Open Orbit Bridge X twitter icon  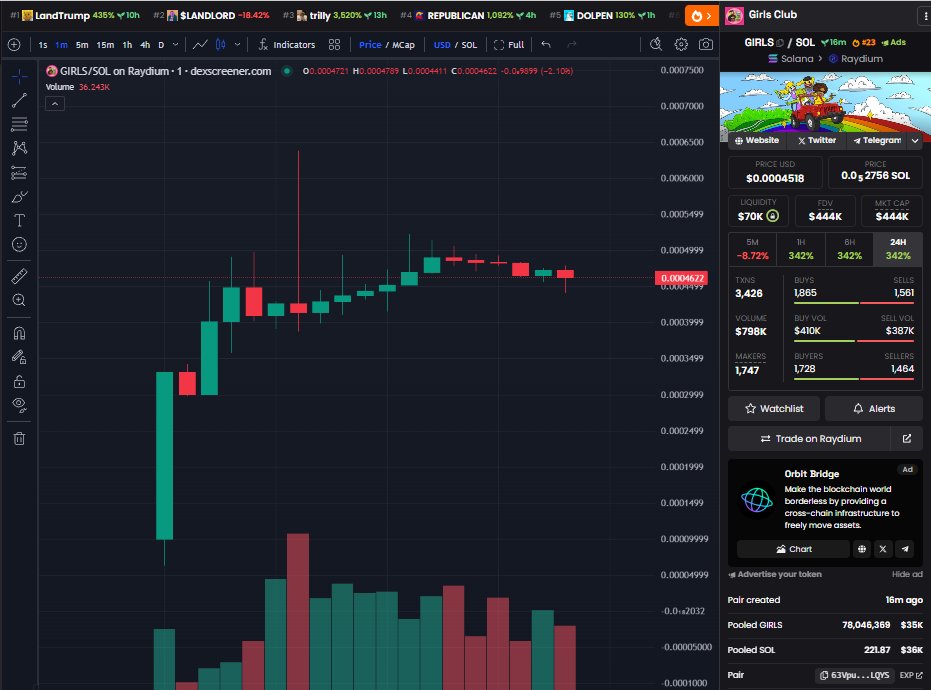coord(883,549)
